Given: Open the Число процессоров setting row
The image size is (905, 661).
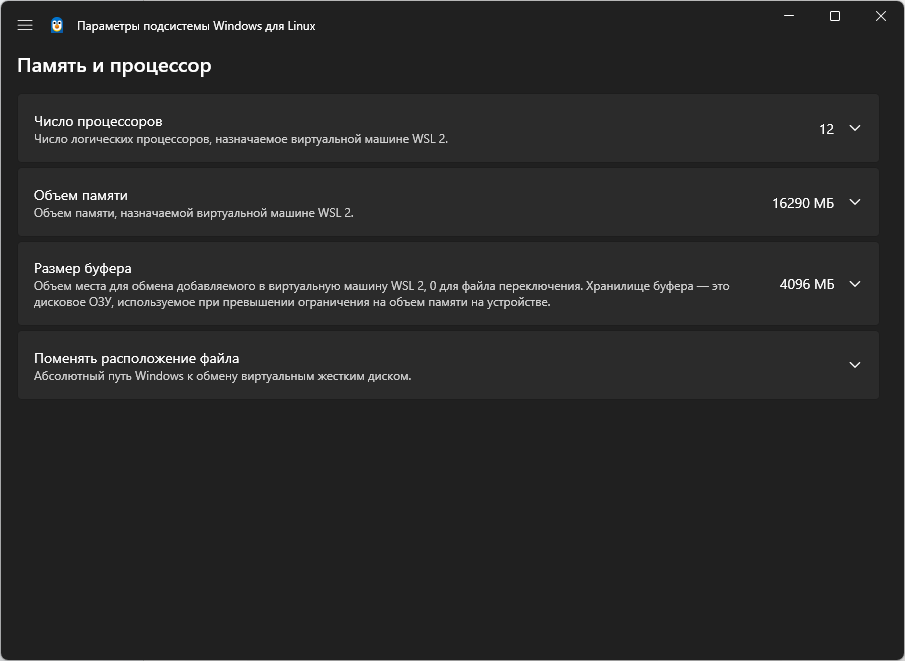Looking at the screenshot, I should click(448, 128).
